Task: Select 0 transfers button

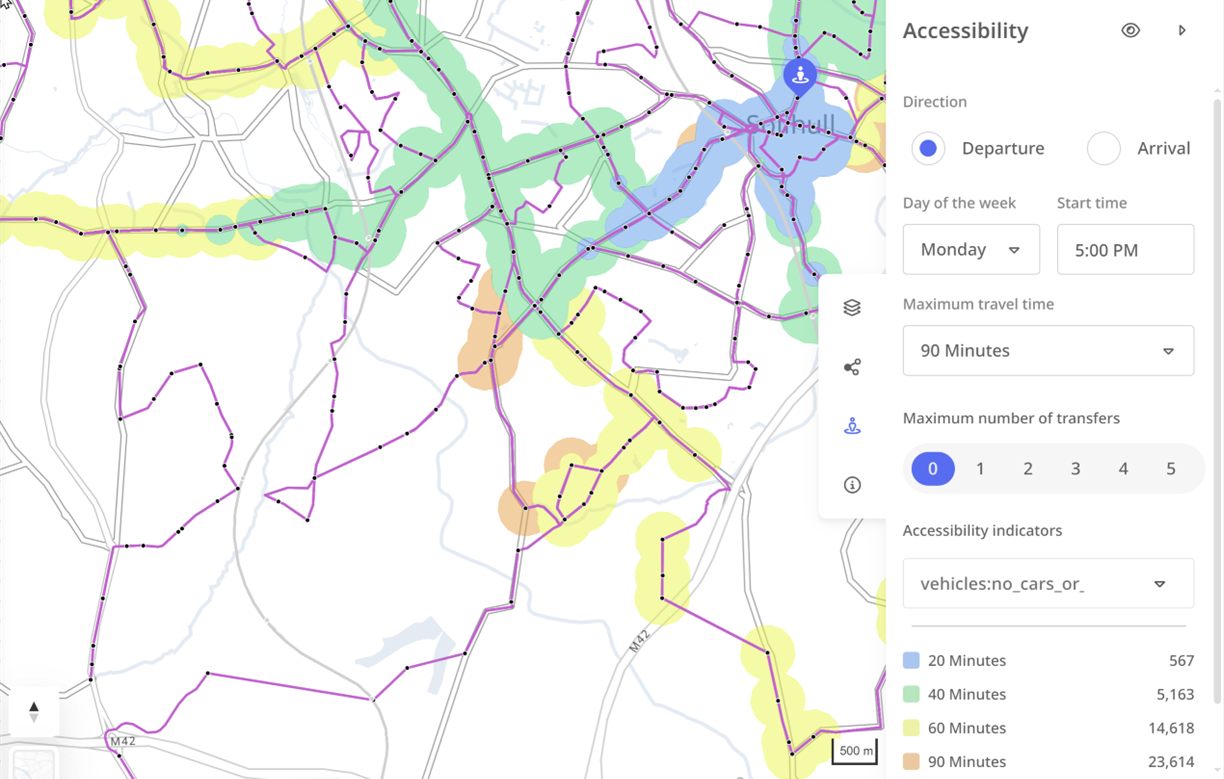Action: [x=932, y=468]
